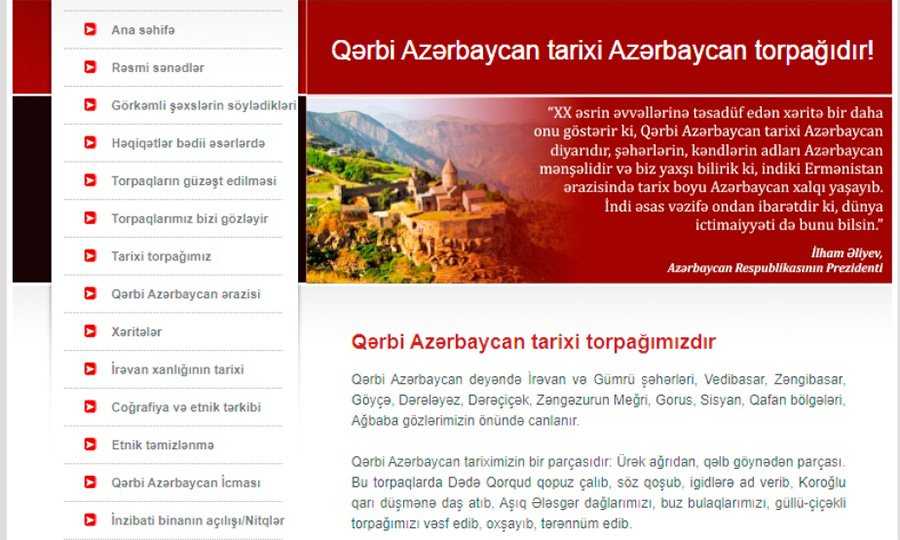Click the quote starting "XX əsrin əvvəllərinə"
Image resolution: width=900 pixels, height=540 pixels.
click(x=708, y=169)
